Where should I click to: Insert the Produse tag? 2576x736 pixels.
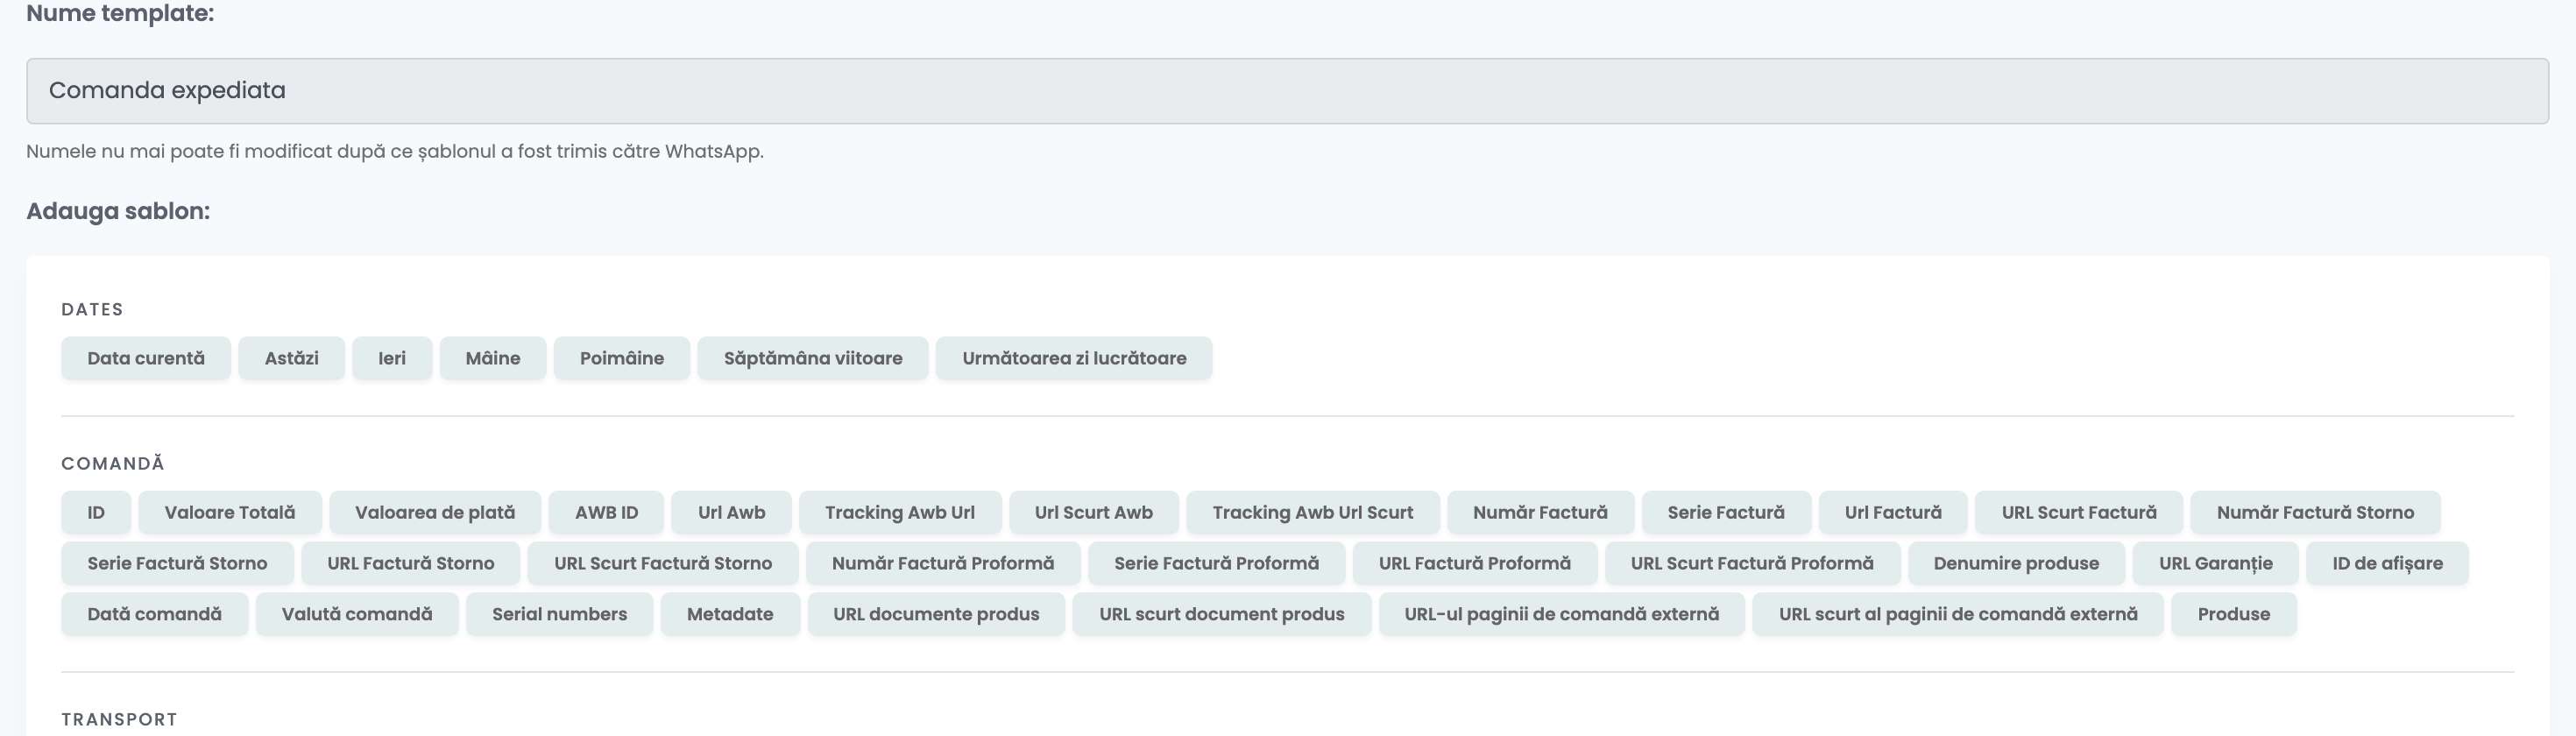(2234, 614)
